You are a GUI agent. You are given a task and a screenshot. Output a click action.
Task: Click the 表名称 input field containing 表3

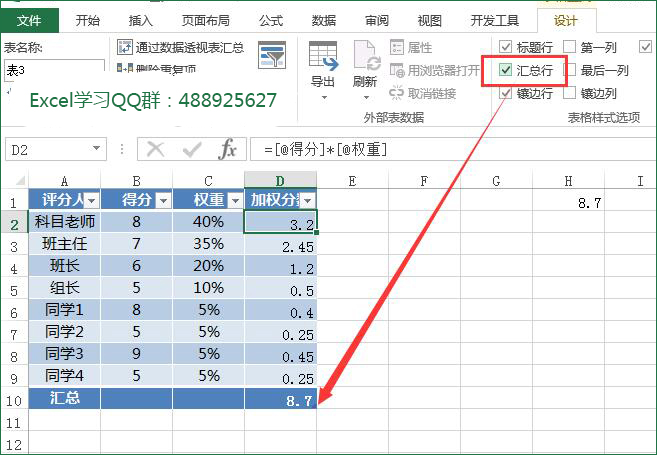54,70
